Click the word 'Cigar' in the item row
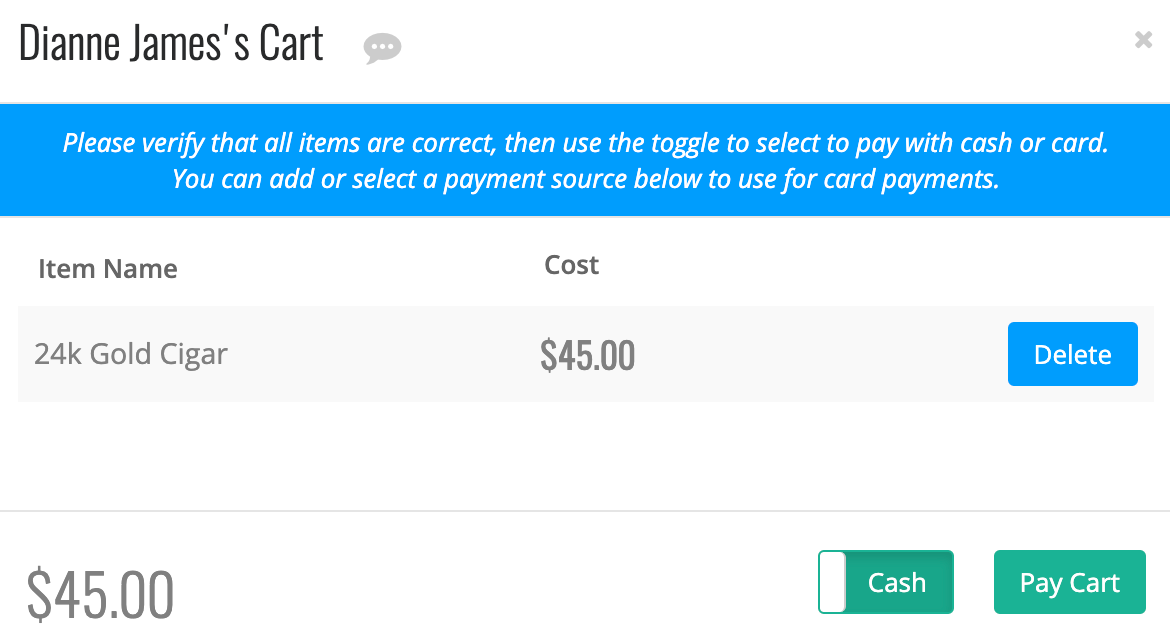The width and height of the screenshot is (1170, 636). tap(193, 355)
